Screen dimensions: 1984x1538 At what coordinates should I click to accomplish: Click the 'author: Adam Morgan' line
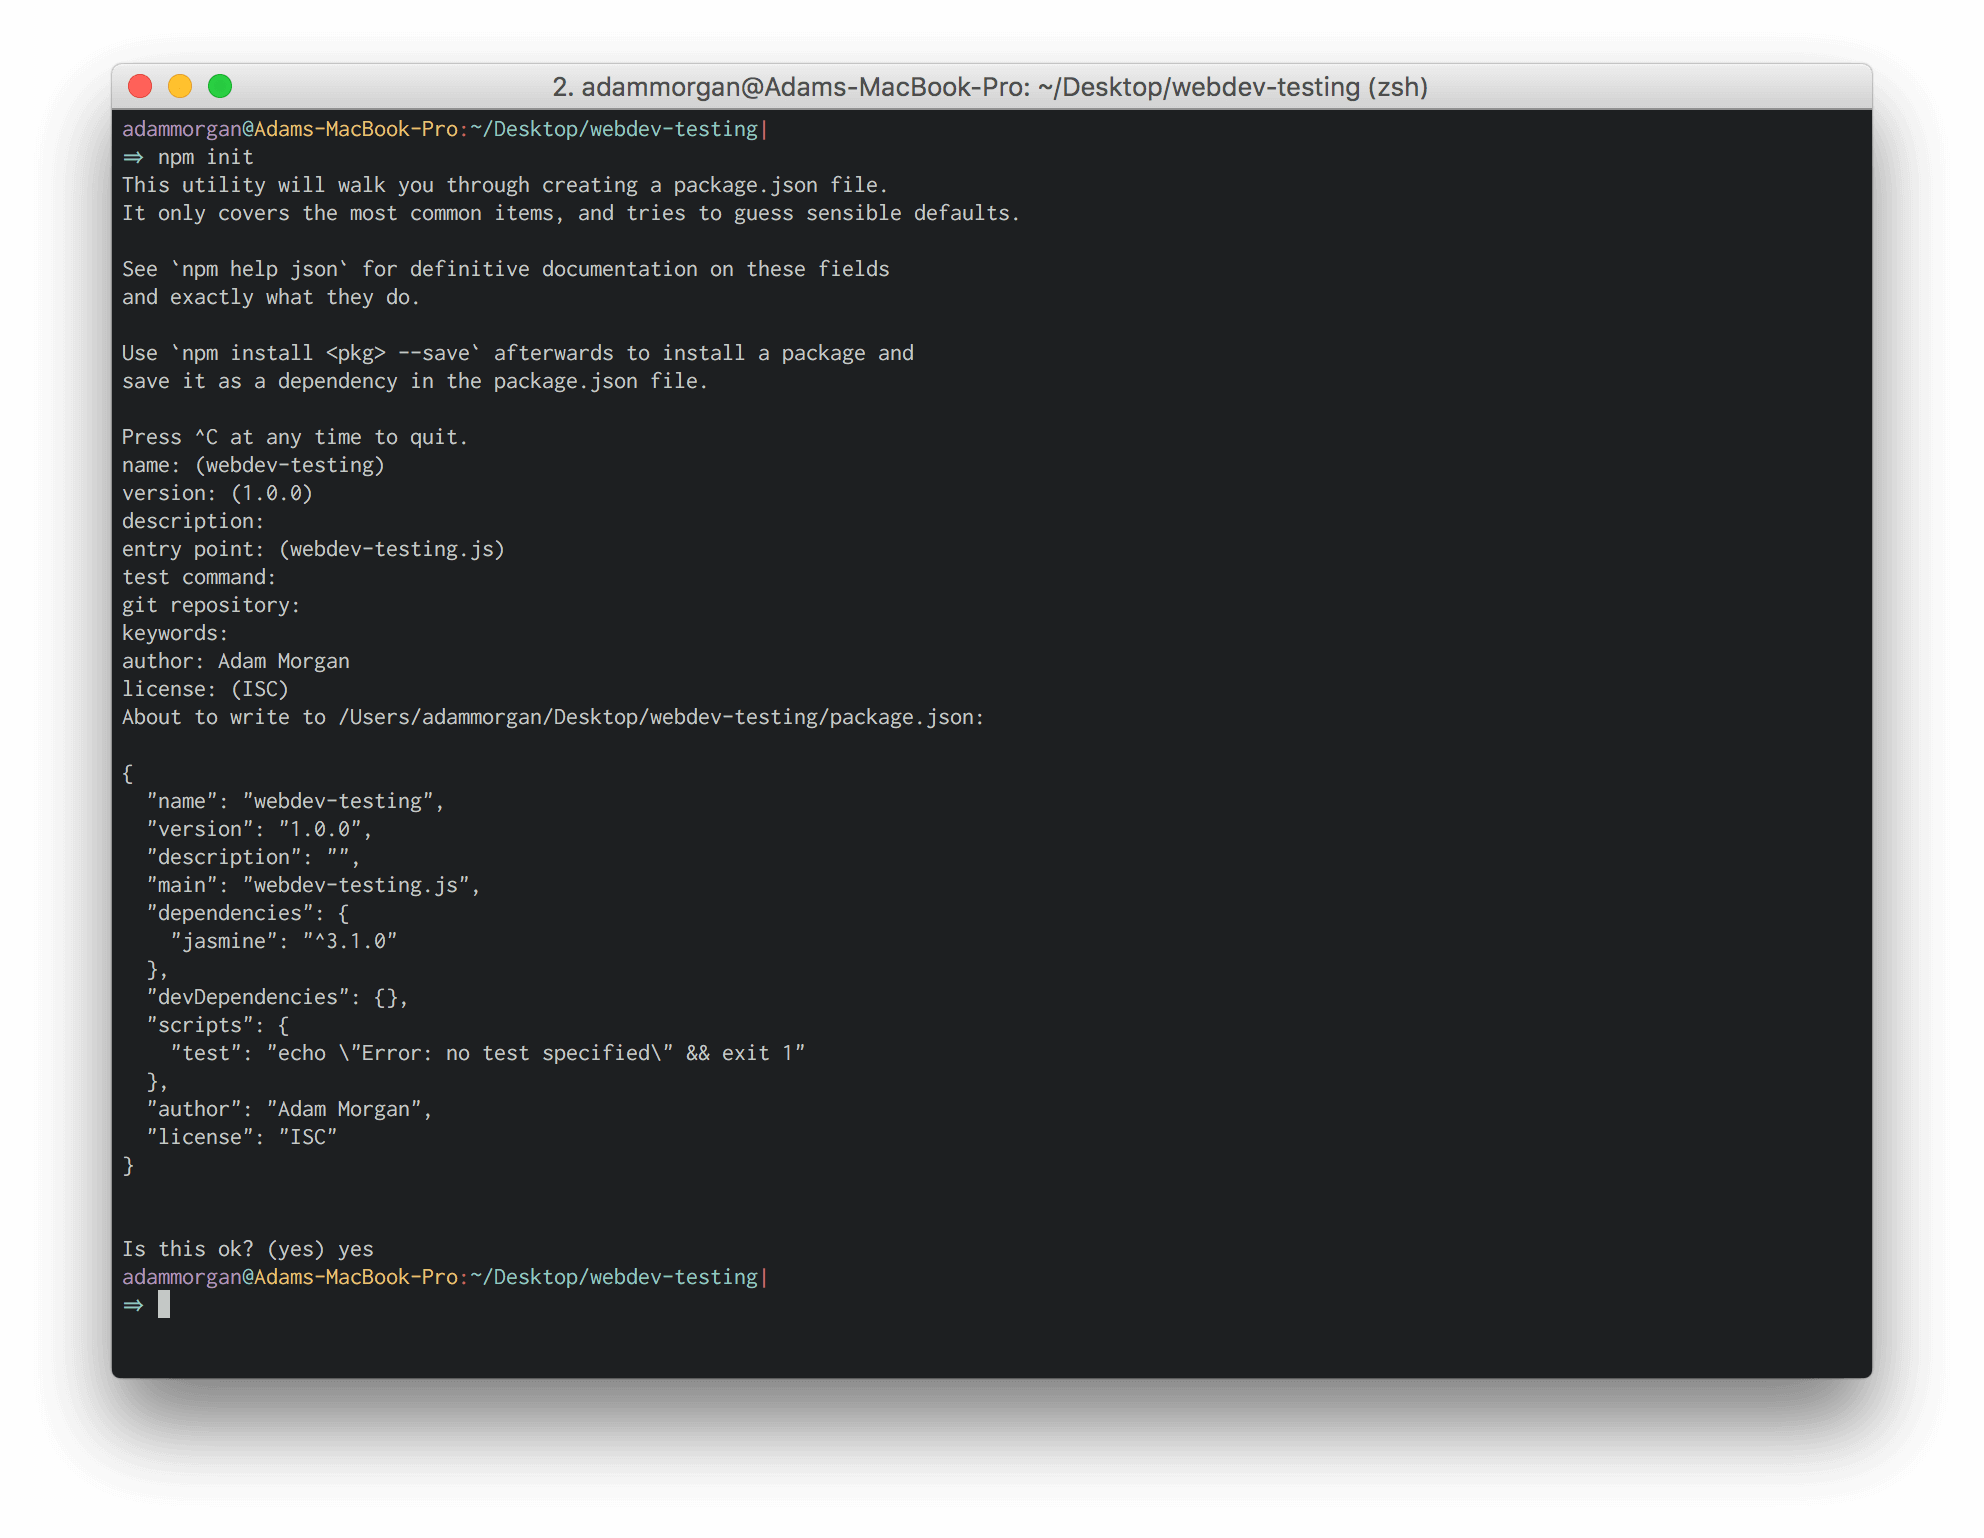[236, 661]
